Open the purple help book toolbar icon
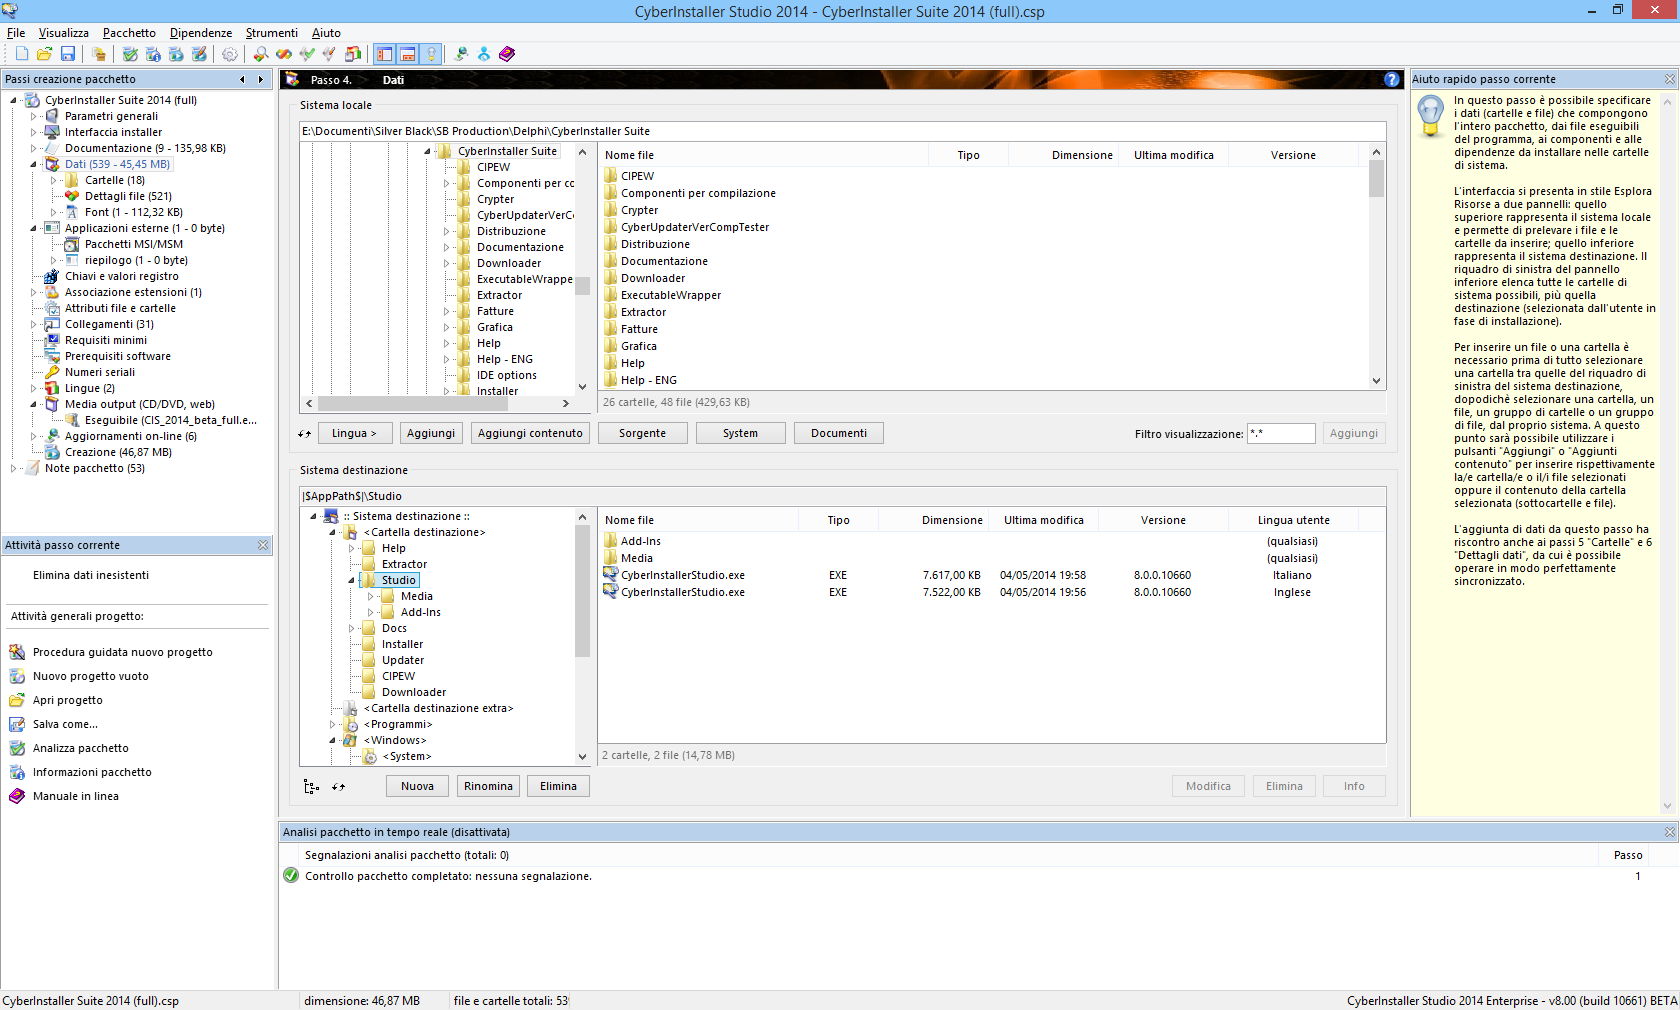This screenshot has height=1010, width=1680. (x=507, y=54)
